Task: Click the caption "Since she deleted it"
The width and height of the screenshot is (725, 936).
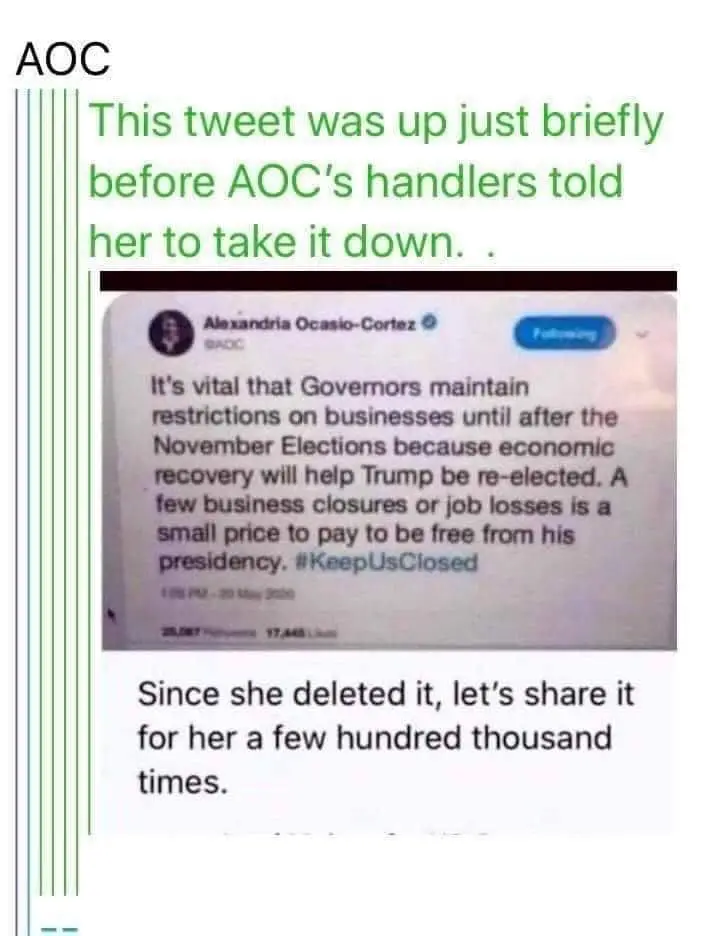Action: 385,693
